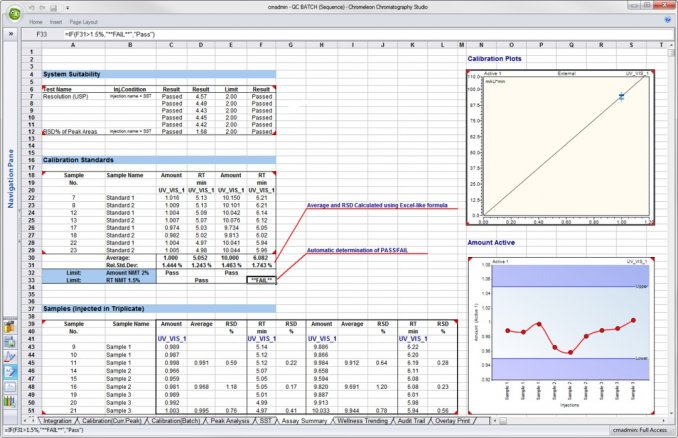
Task: Click the cell name box showing F33
Action: (42, 33)
